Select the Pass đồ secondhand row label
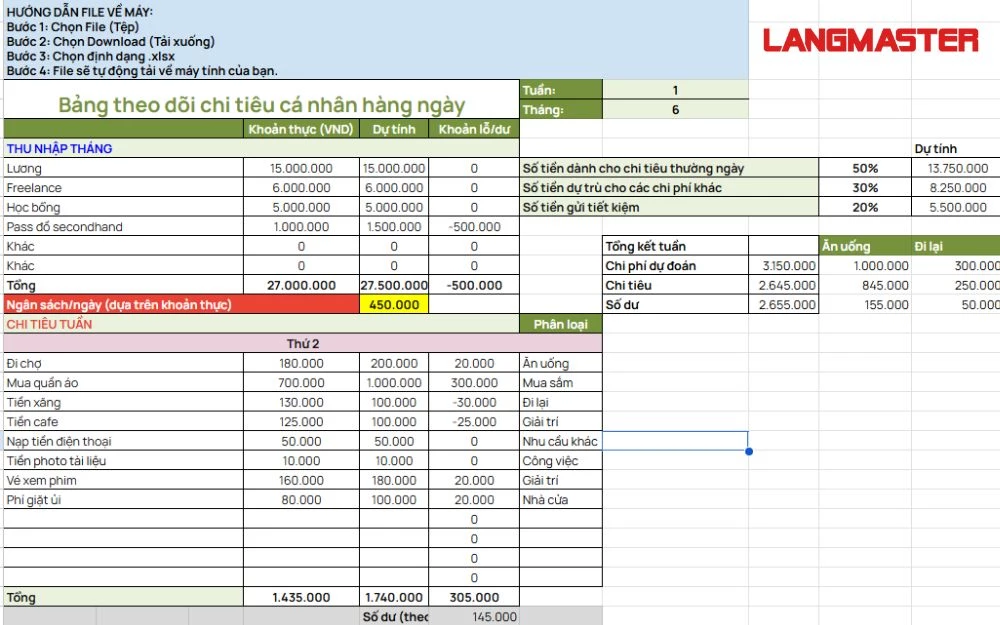Image resolution: width=1000 pixels, height=625 pixels. [64, 227]
